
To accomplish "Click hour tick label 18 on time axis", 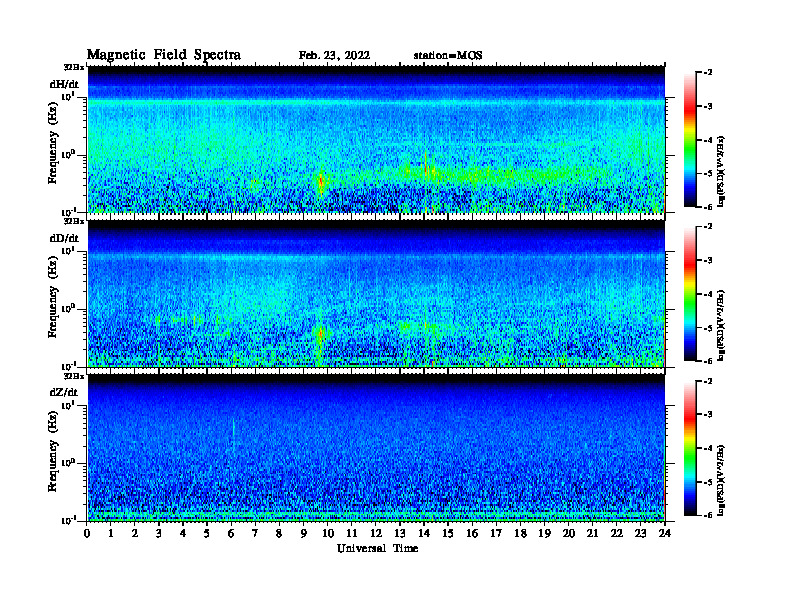I will click(x=520, y=534).
